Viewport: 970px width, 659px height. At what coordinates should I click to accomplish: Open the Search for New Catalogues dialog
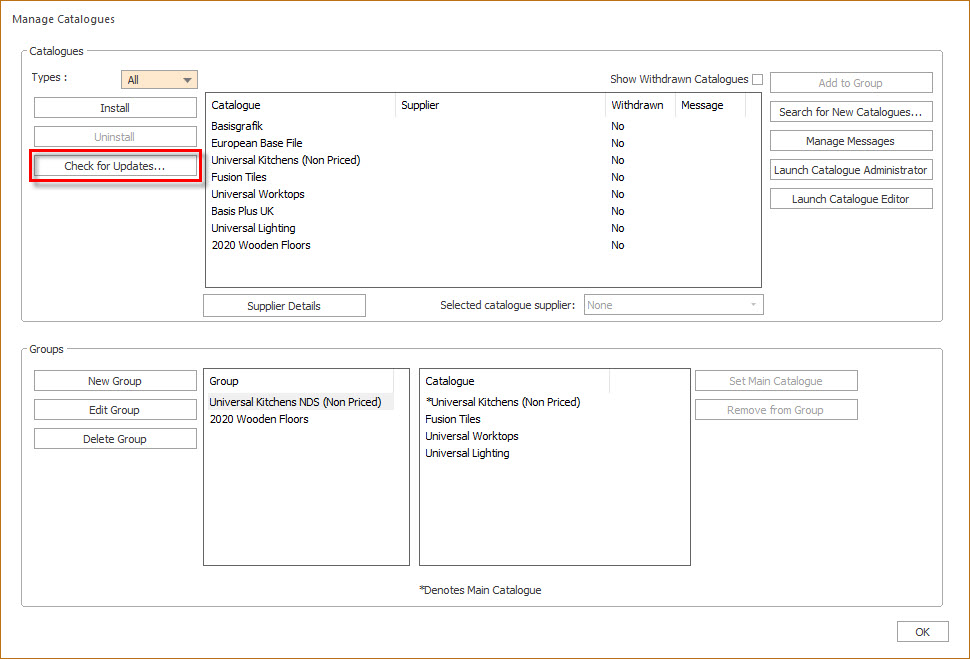click(850, 111)
